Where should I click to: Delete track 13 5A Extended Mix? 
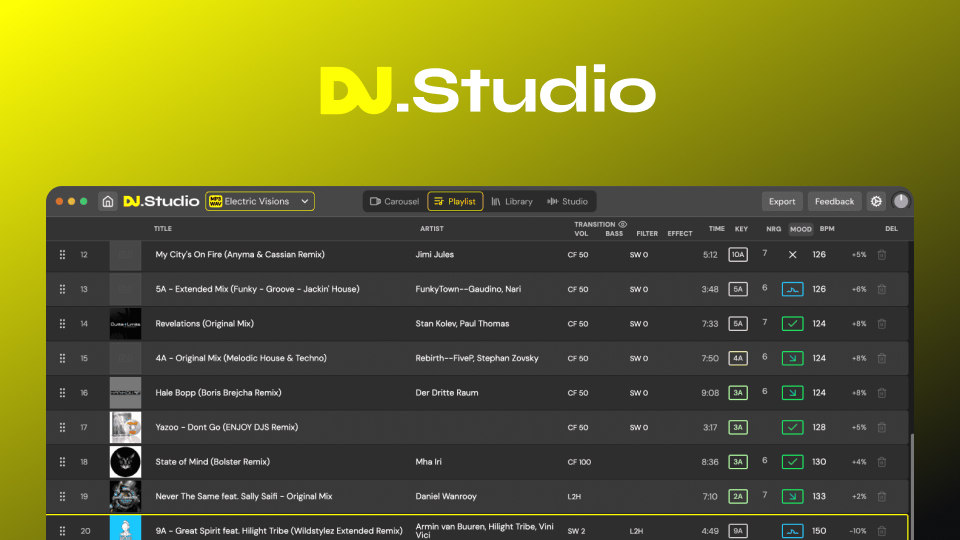(x=882, y=289)
